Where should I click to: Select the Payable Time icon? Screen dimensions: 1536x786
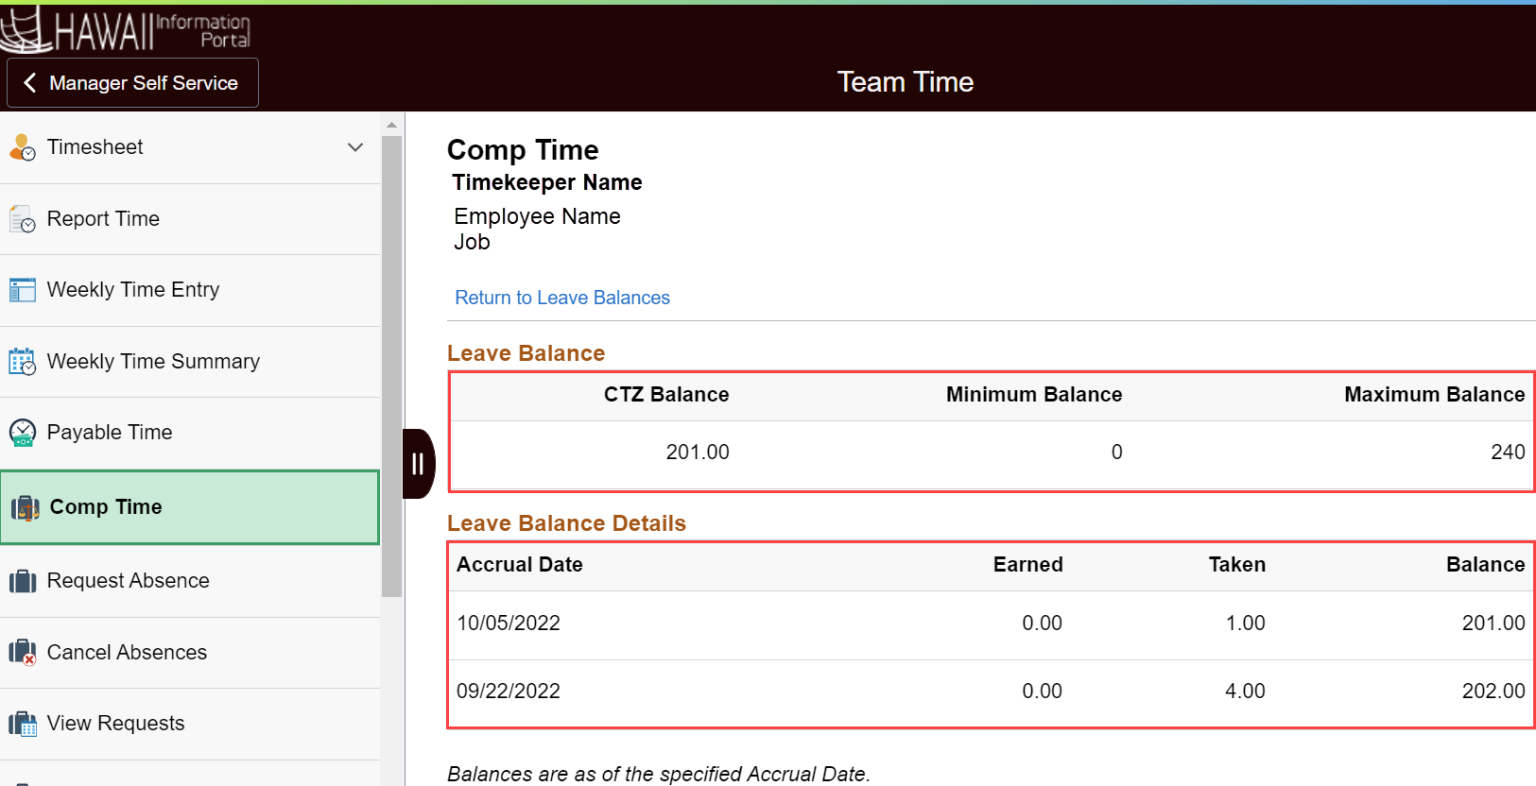pos(22,432)
